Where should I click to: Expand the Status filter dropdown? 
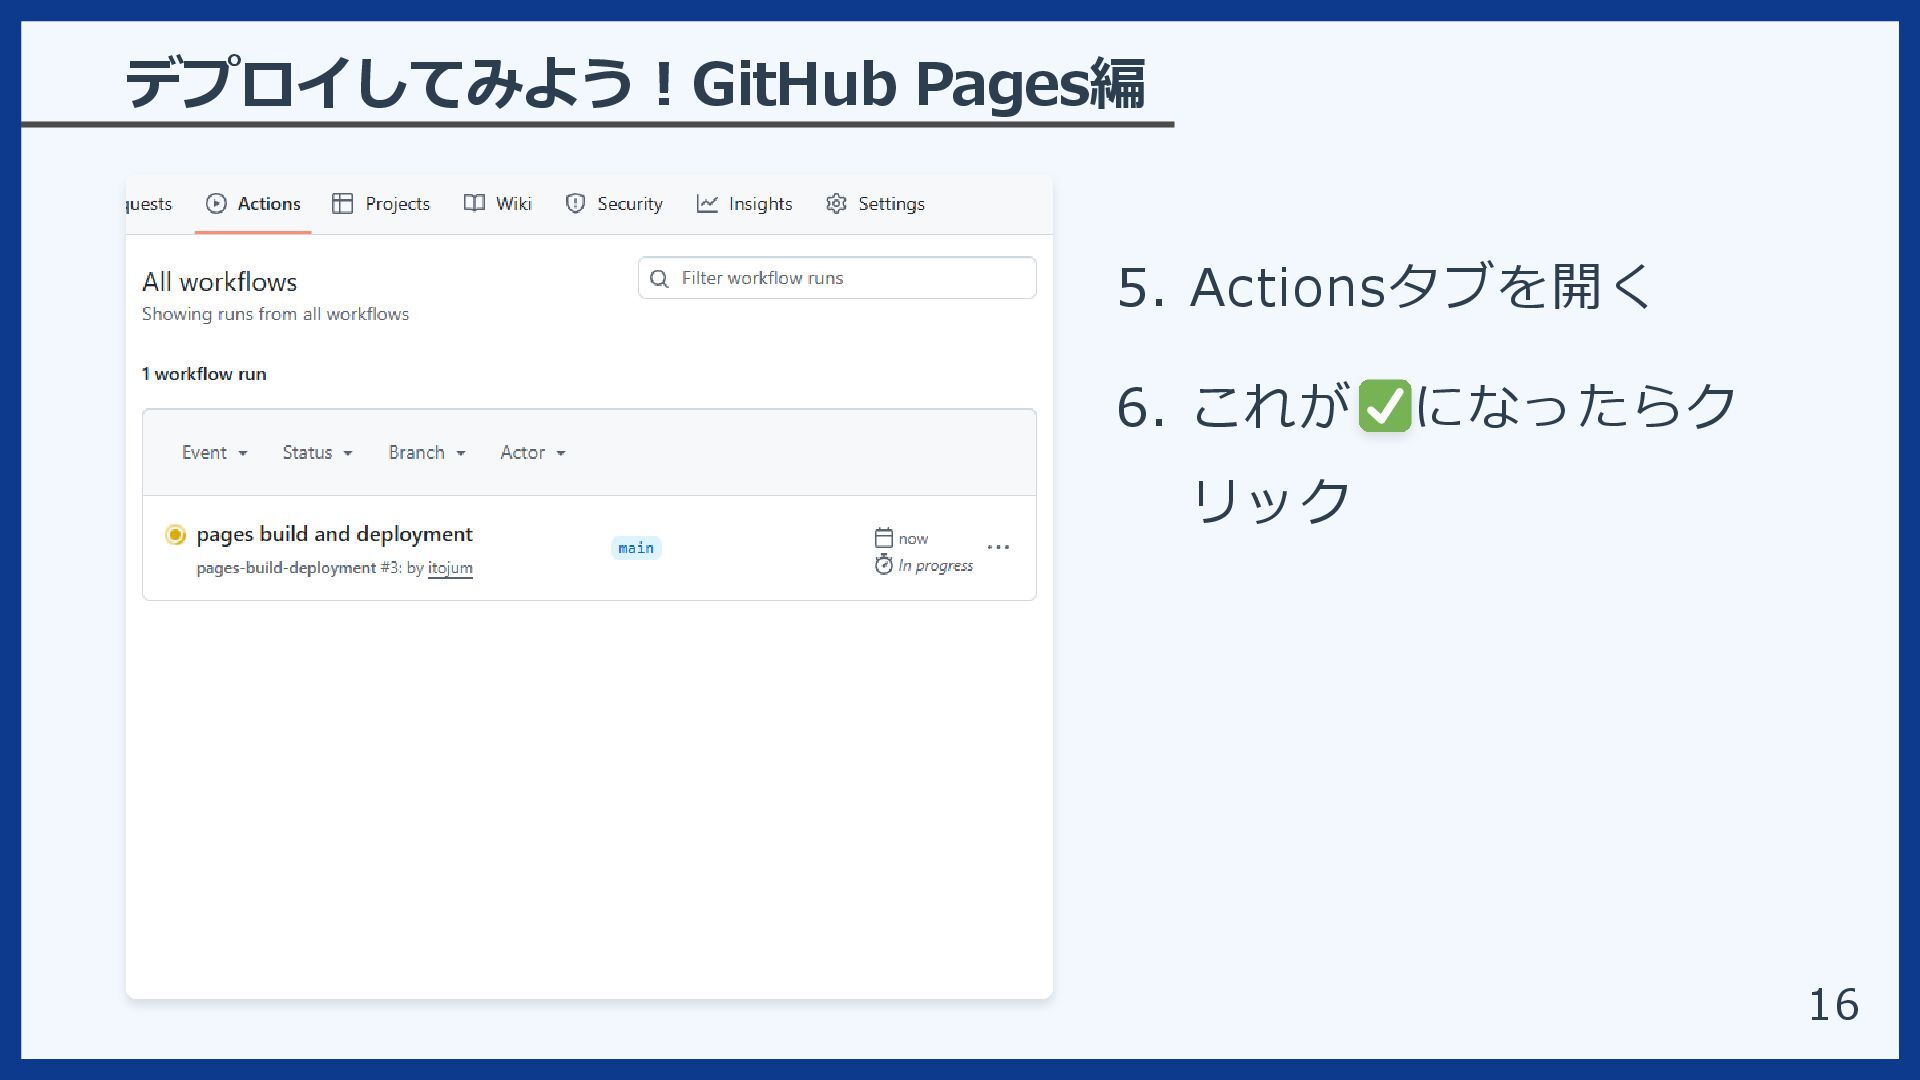317,453
